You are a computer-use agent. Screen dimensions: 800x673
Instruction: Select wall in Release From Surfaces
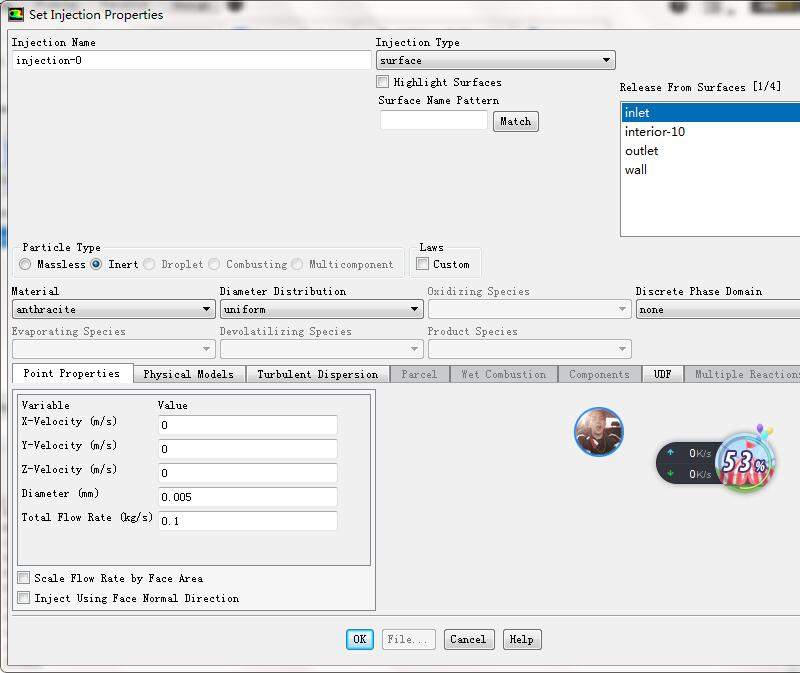(x=711, y=169)
